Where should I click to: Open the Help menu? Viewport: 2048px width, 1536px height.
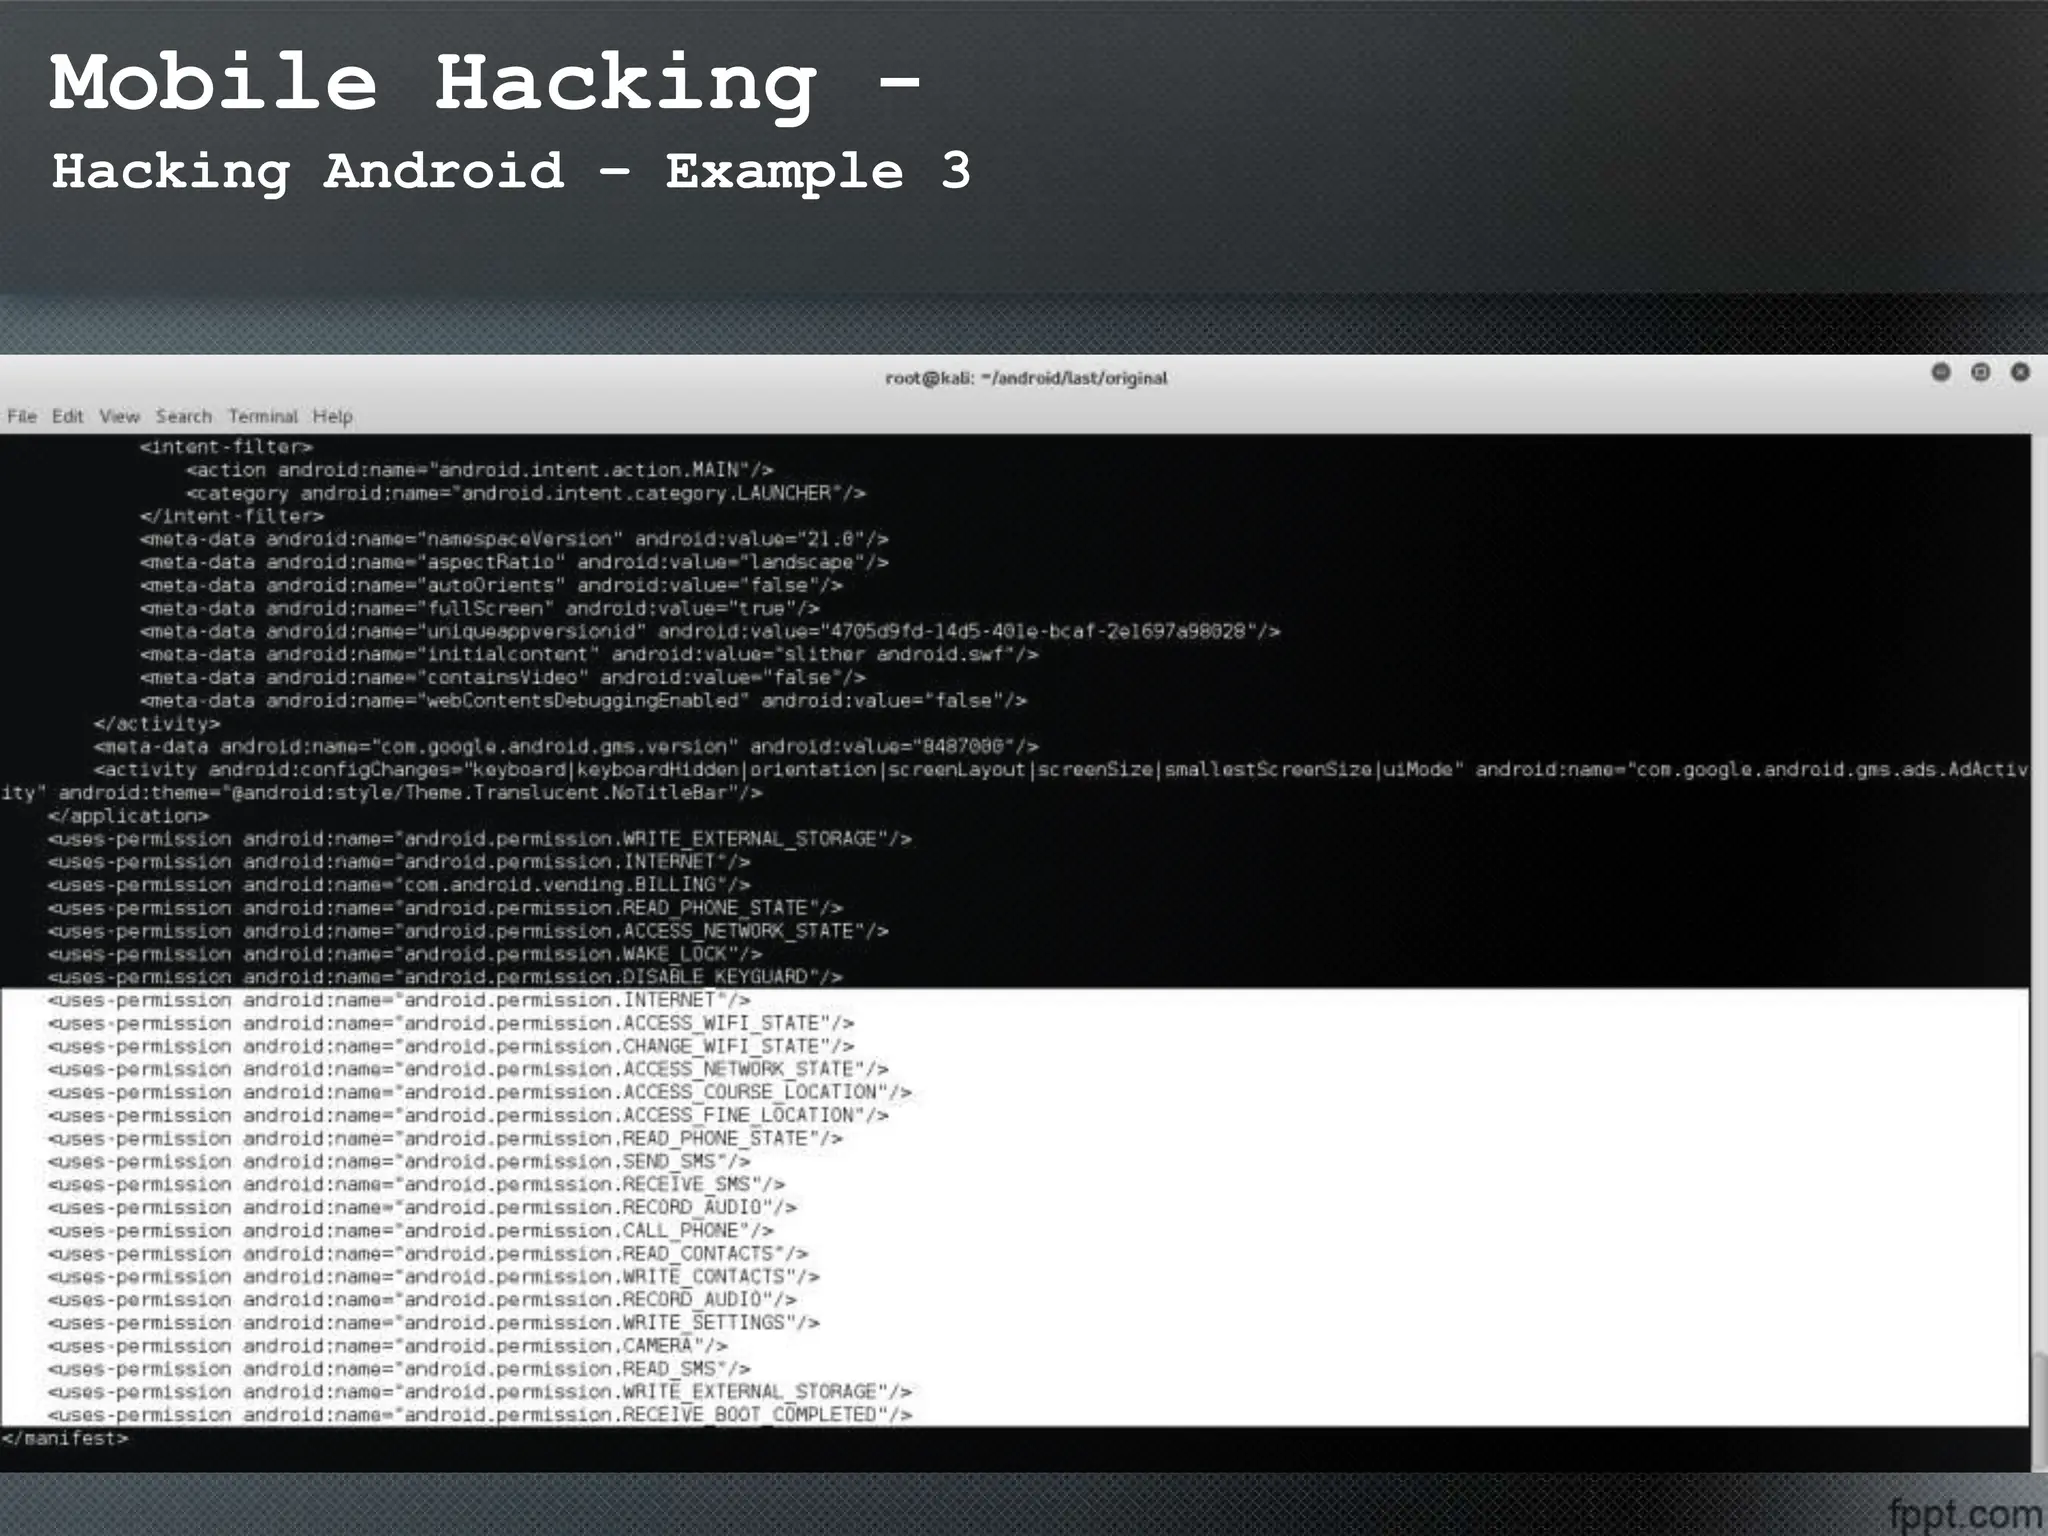[332, 416]
